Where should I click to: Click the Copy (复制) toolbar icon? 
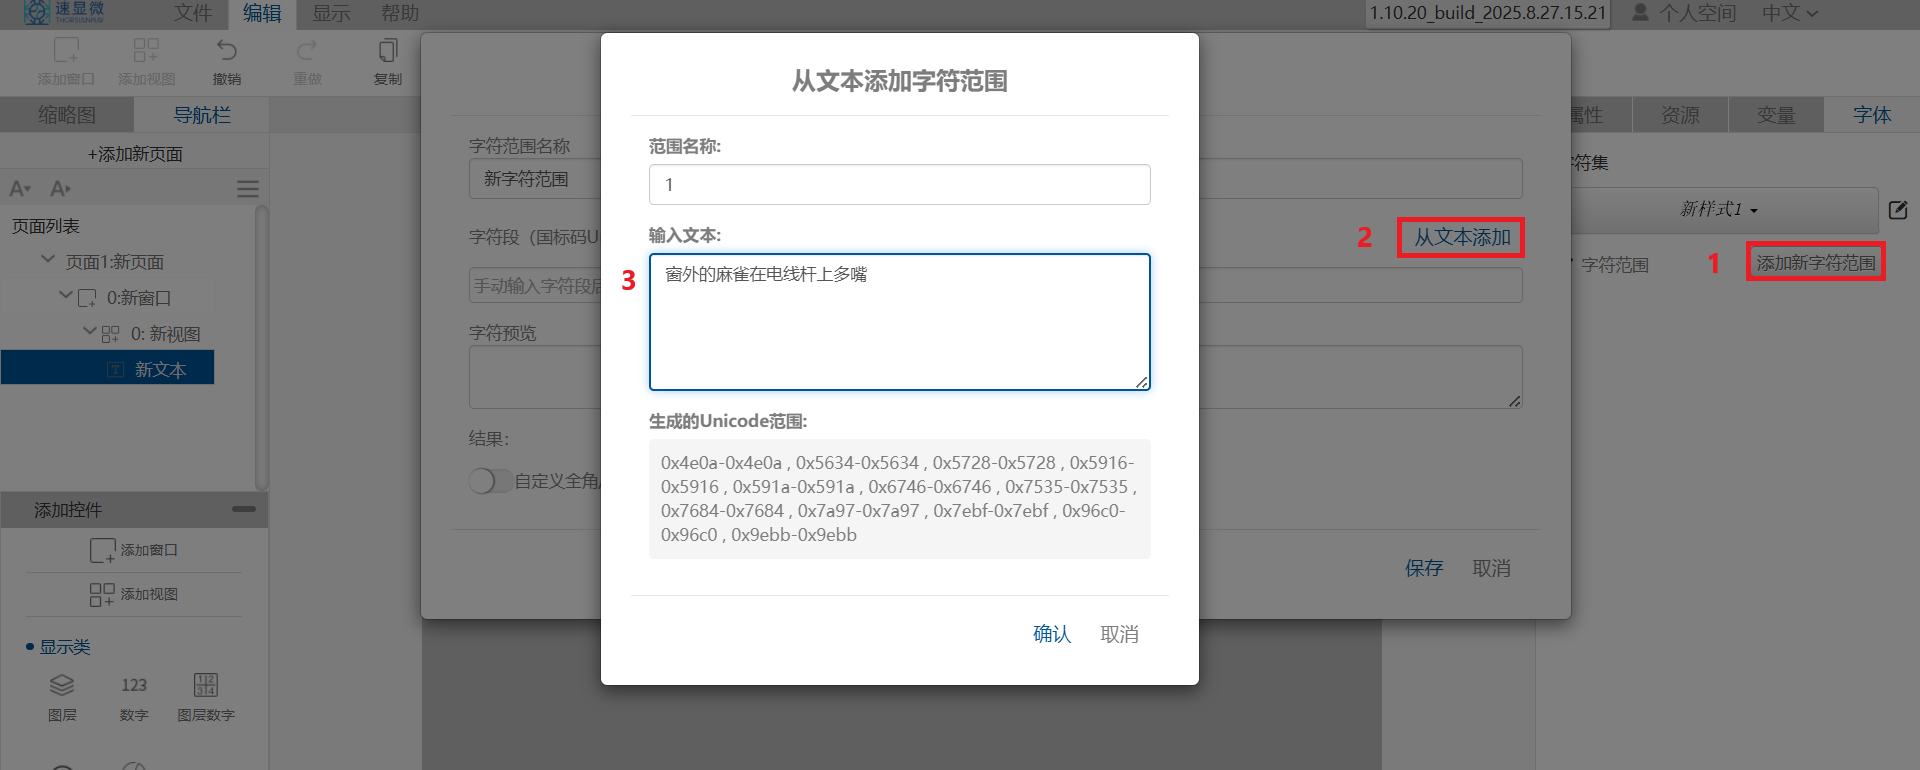(x=387, y=51)
